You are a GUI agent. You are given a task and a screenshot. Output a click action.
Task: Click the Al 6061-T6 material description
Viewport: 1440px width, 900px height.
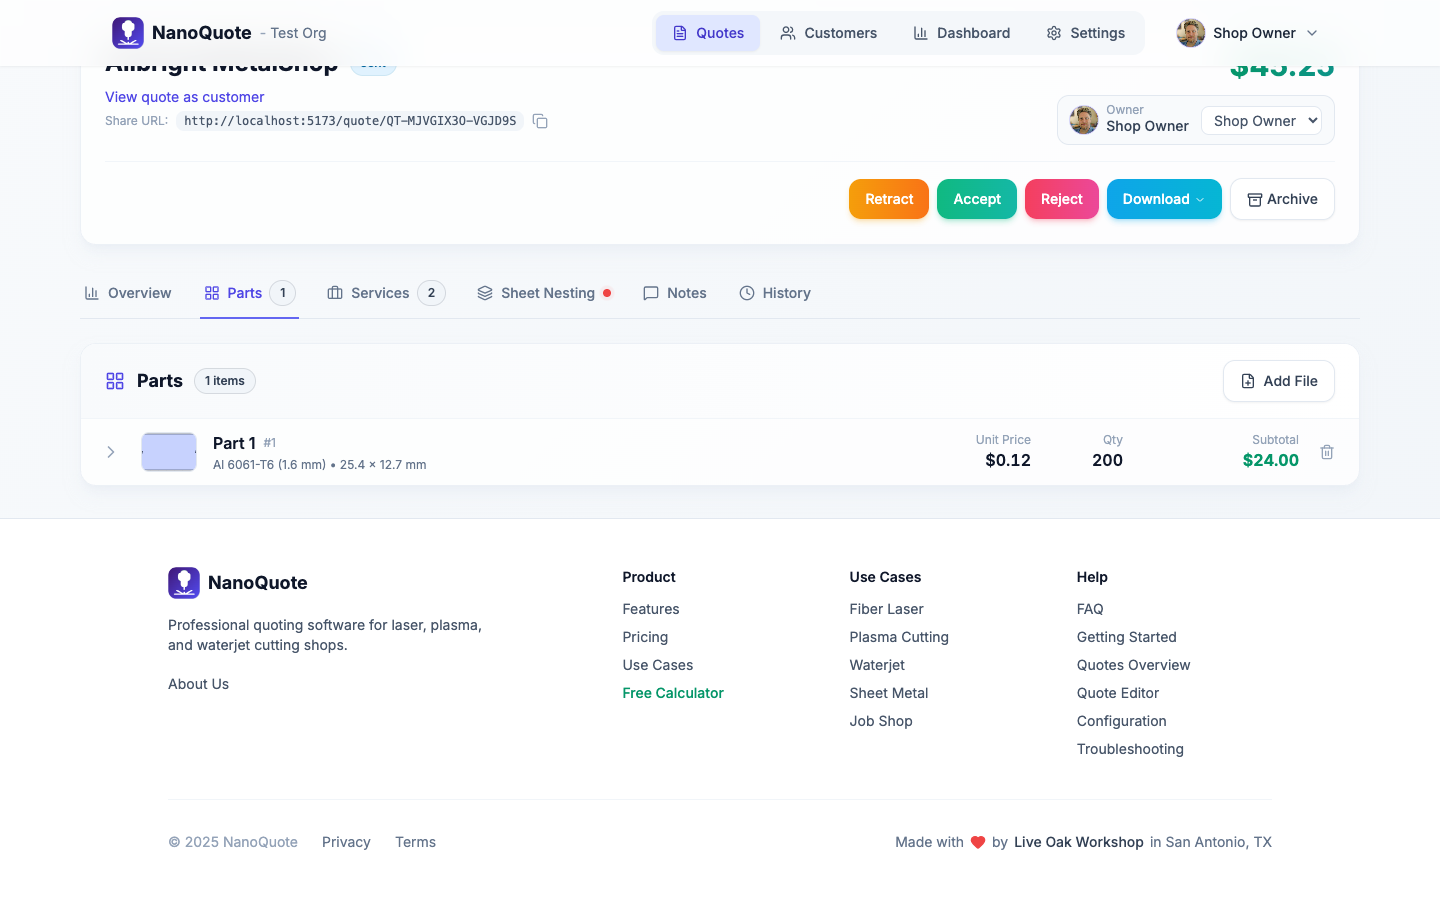click(320, 465)
